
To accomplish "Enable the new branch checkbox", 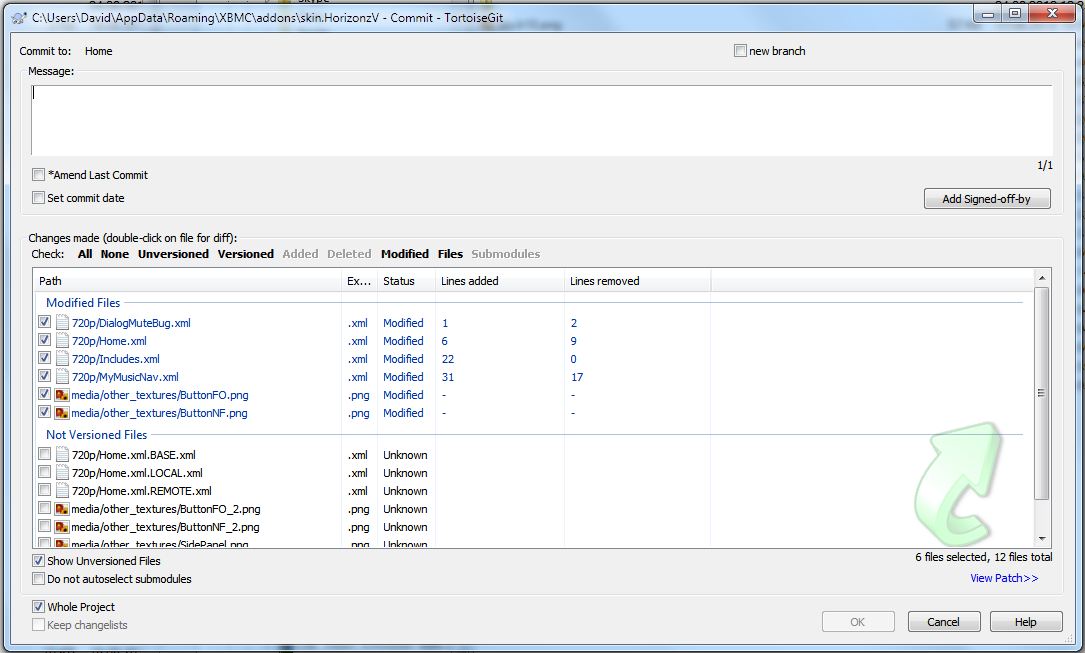I will click(x=740, y=50).
